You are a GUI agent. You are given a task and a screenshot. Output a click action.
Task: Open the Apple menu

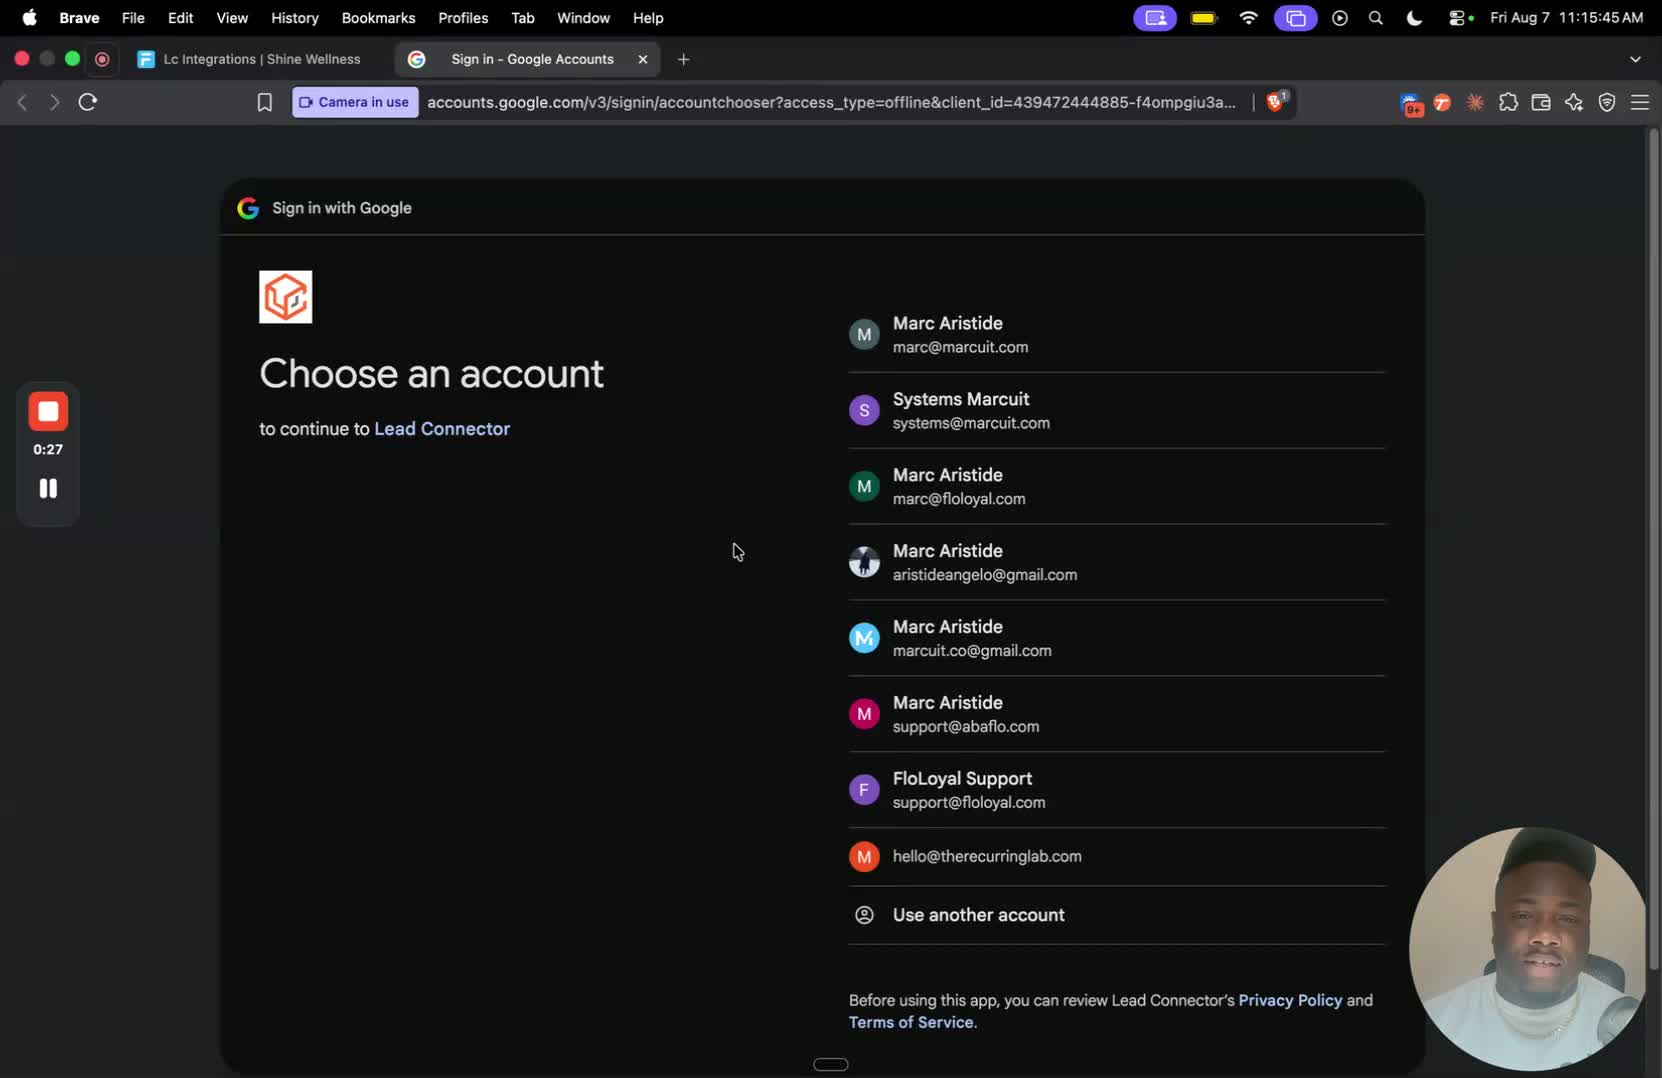pos(29,18)
